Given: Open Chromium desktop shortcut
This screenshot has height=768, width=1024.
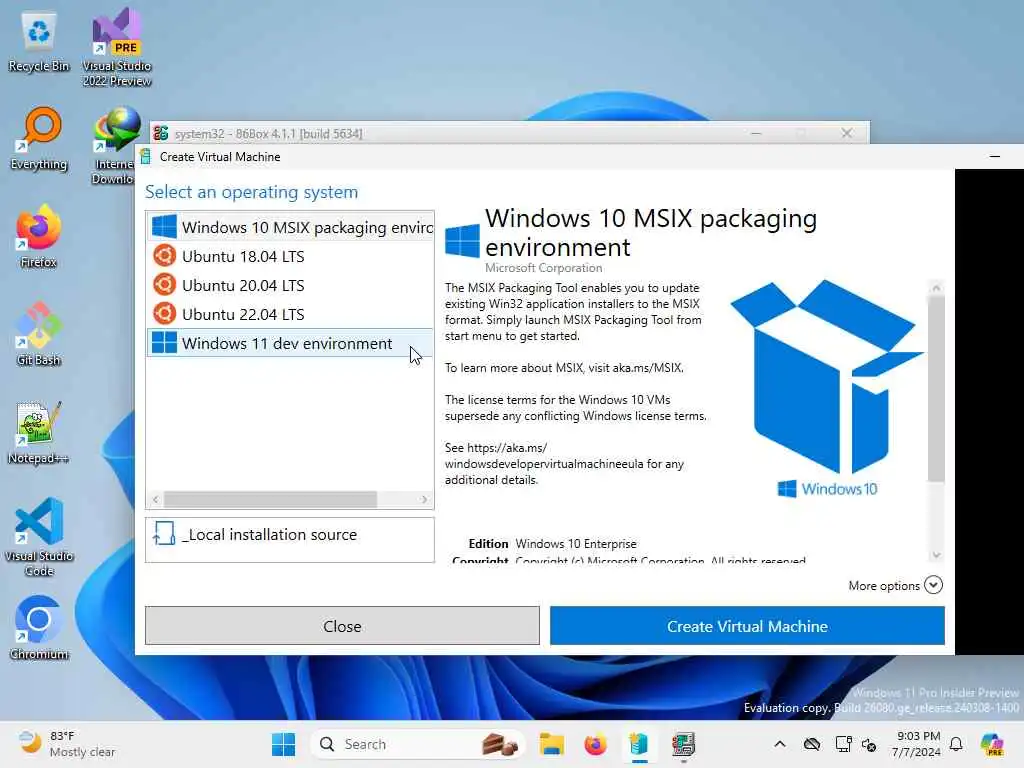Looking at the screenshot, I should tap(39, 628).
